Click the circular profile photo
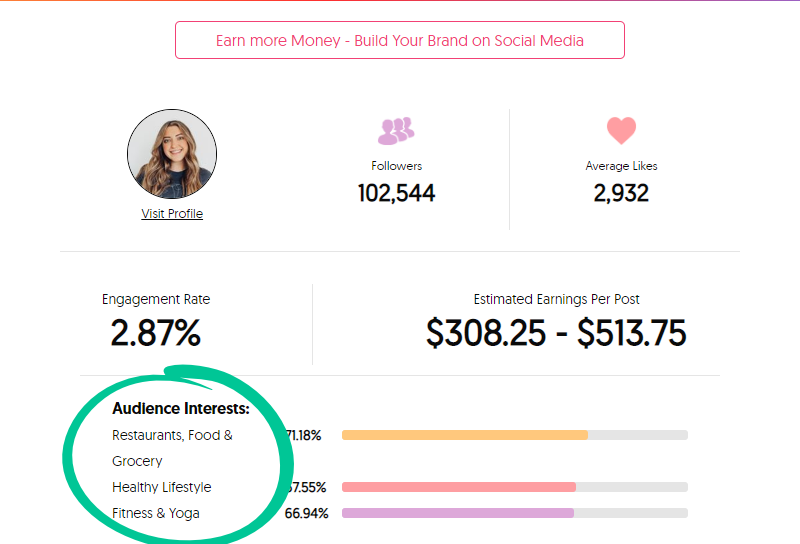Screen dimensions: 800x544 tap(172, 154)
